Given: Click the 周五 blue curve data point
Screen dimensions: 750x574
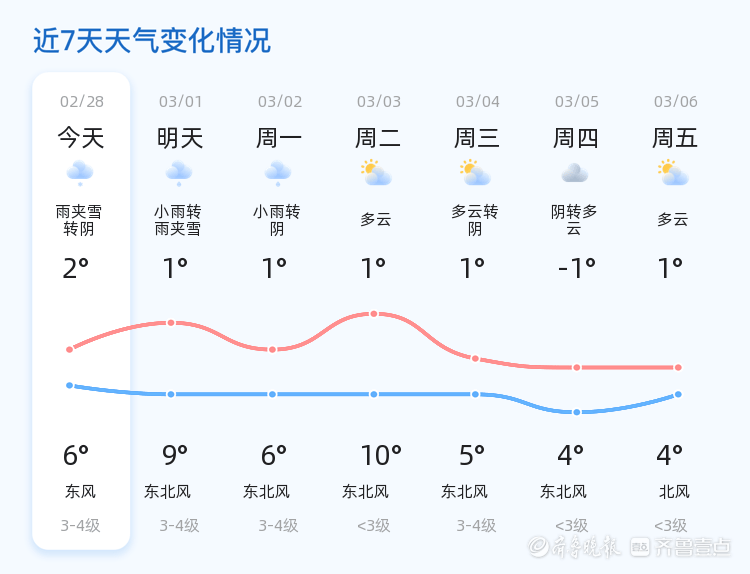Looking at the screenshot, I should 678,394.
